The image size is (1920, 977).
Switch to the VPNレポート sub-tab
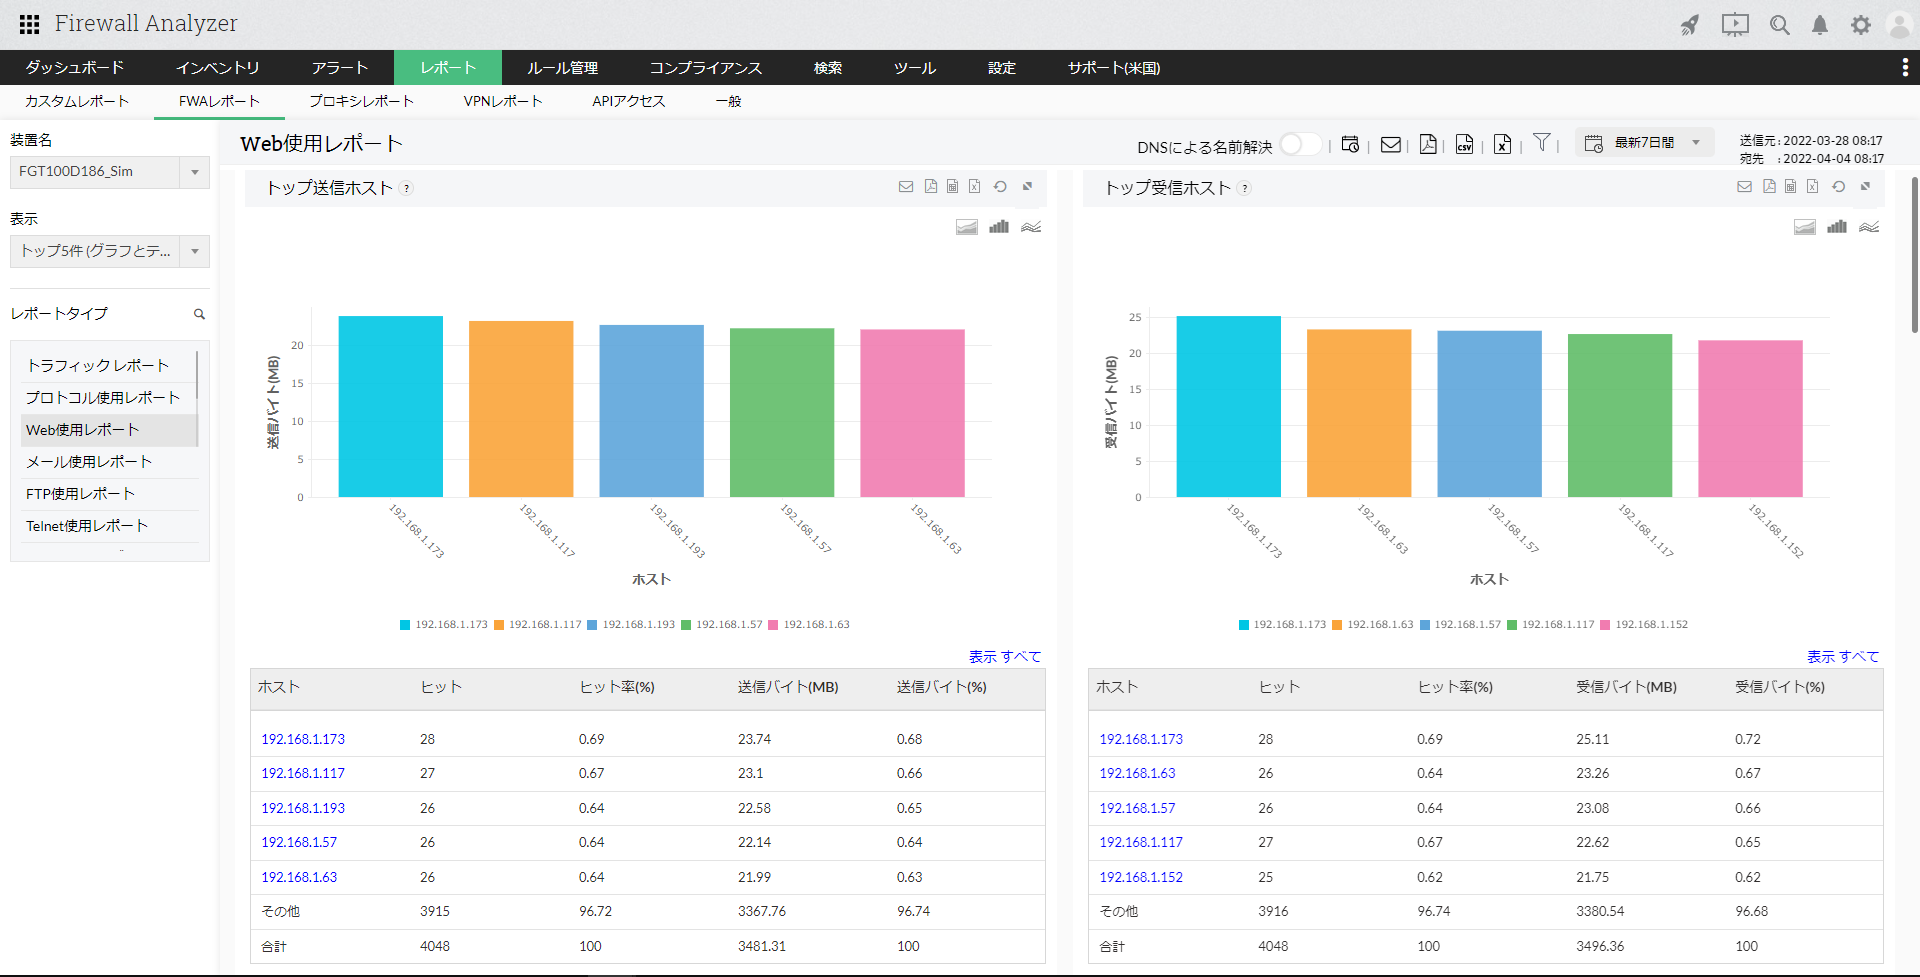click(x=502, y=101)
